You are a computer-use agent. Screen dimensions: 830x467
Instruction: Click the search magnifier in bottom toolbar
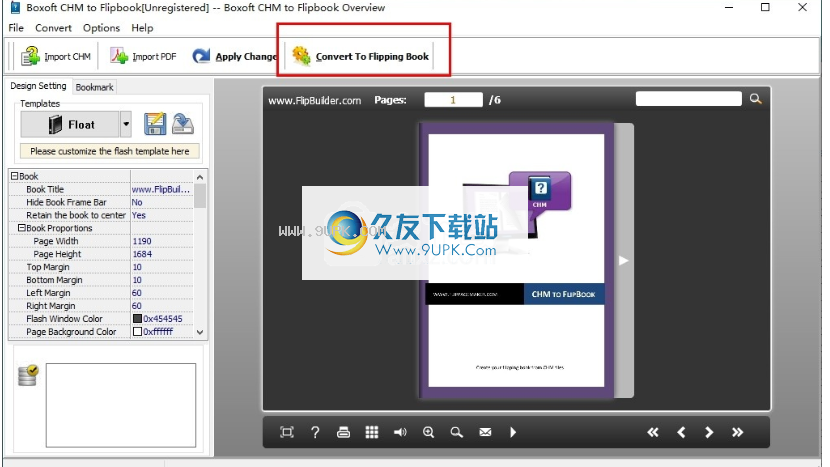[x=457, y=432]
